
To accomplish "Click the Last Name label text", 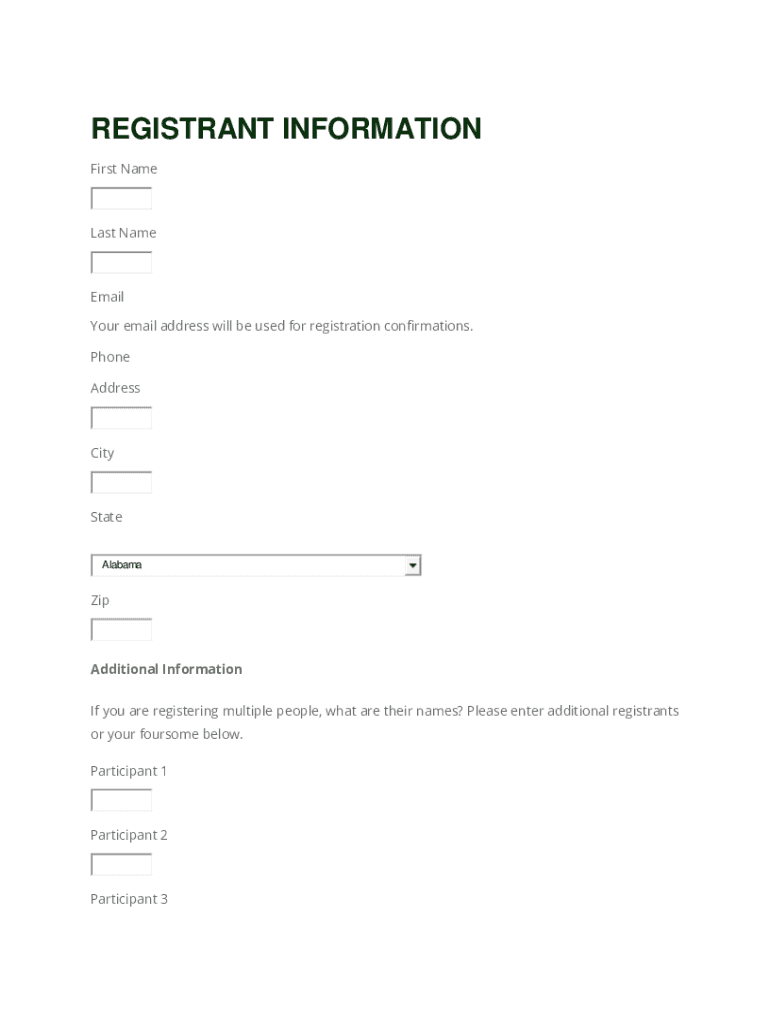I will click(123, 233).
